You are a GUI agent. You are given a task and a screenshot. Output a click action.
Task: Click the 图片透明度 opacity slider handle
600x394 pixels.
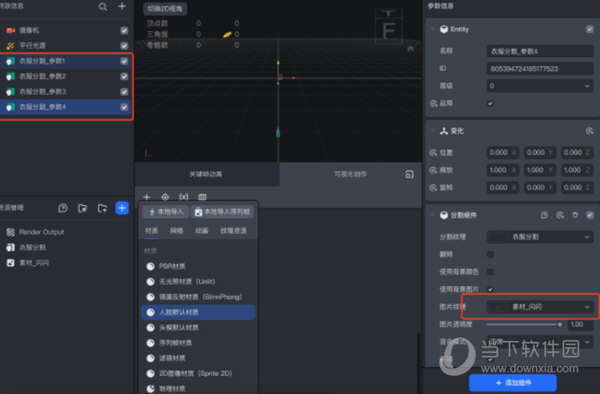click(x=559, y=324)
